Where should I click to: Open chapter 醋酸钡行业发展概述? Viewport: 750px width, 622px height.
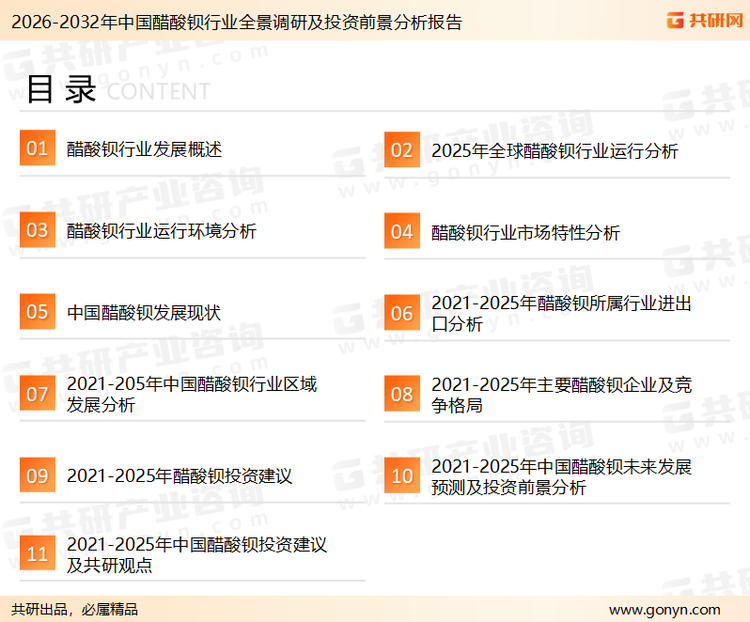point(144,149)
